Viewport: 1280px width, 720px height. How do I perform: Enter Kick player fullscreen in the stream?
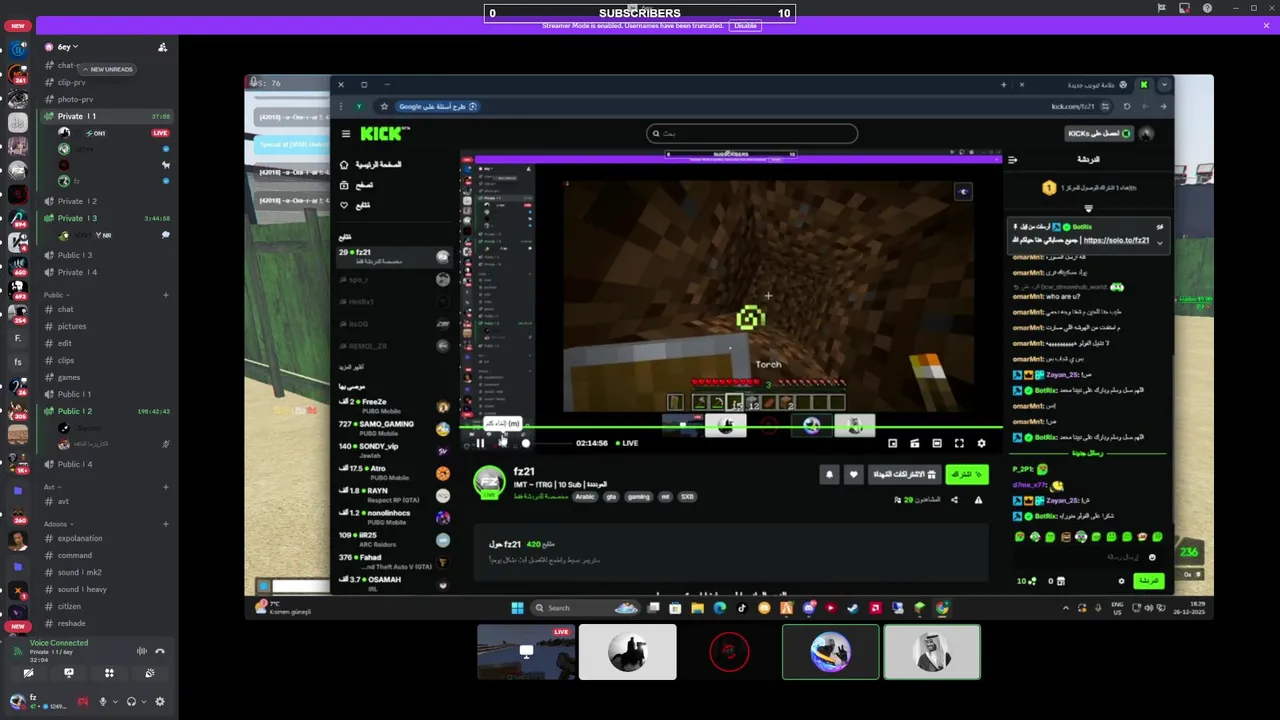[x=959, y=443]
